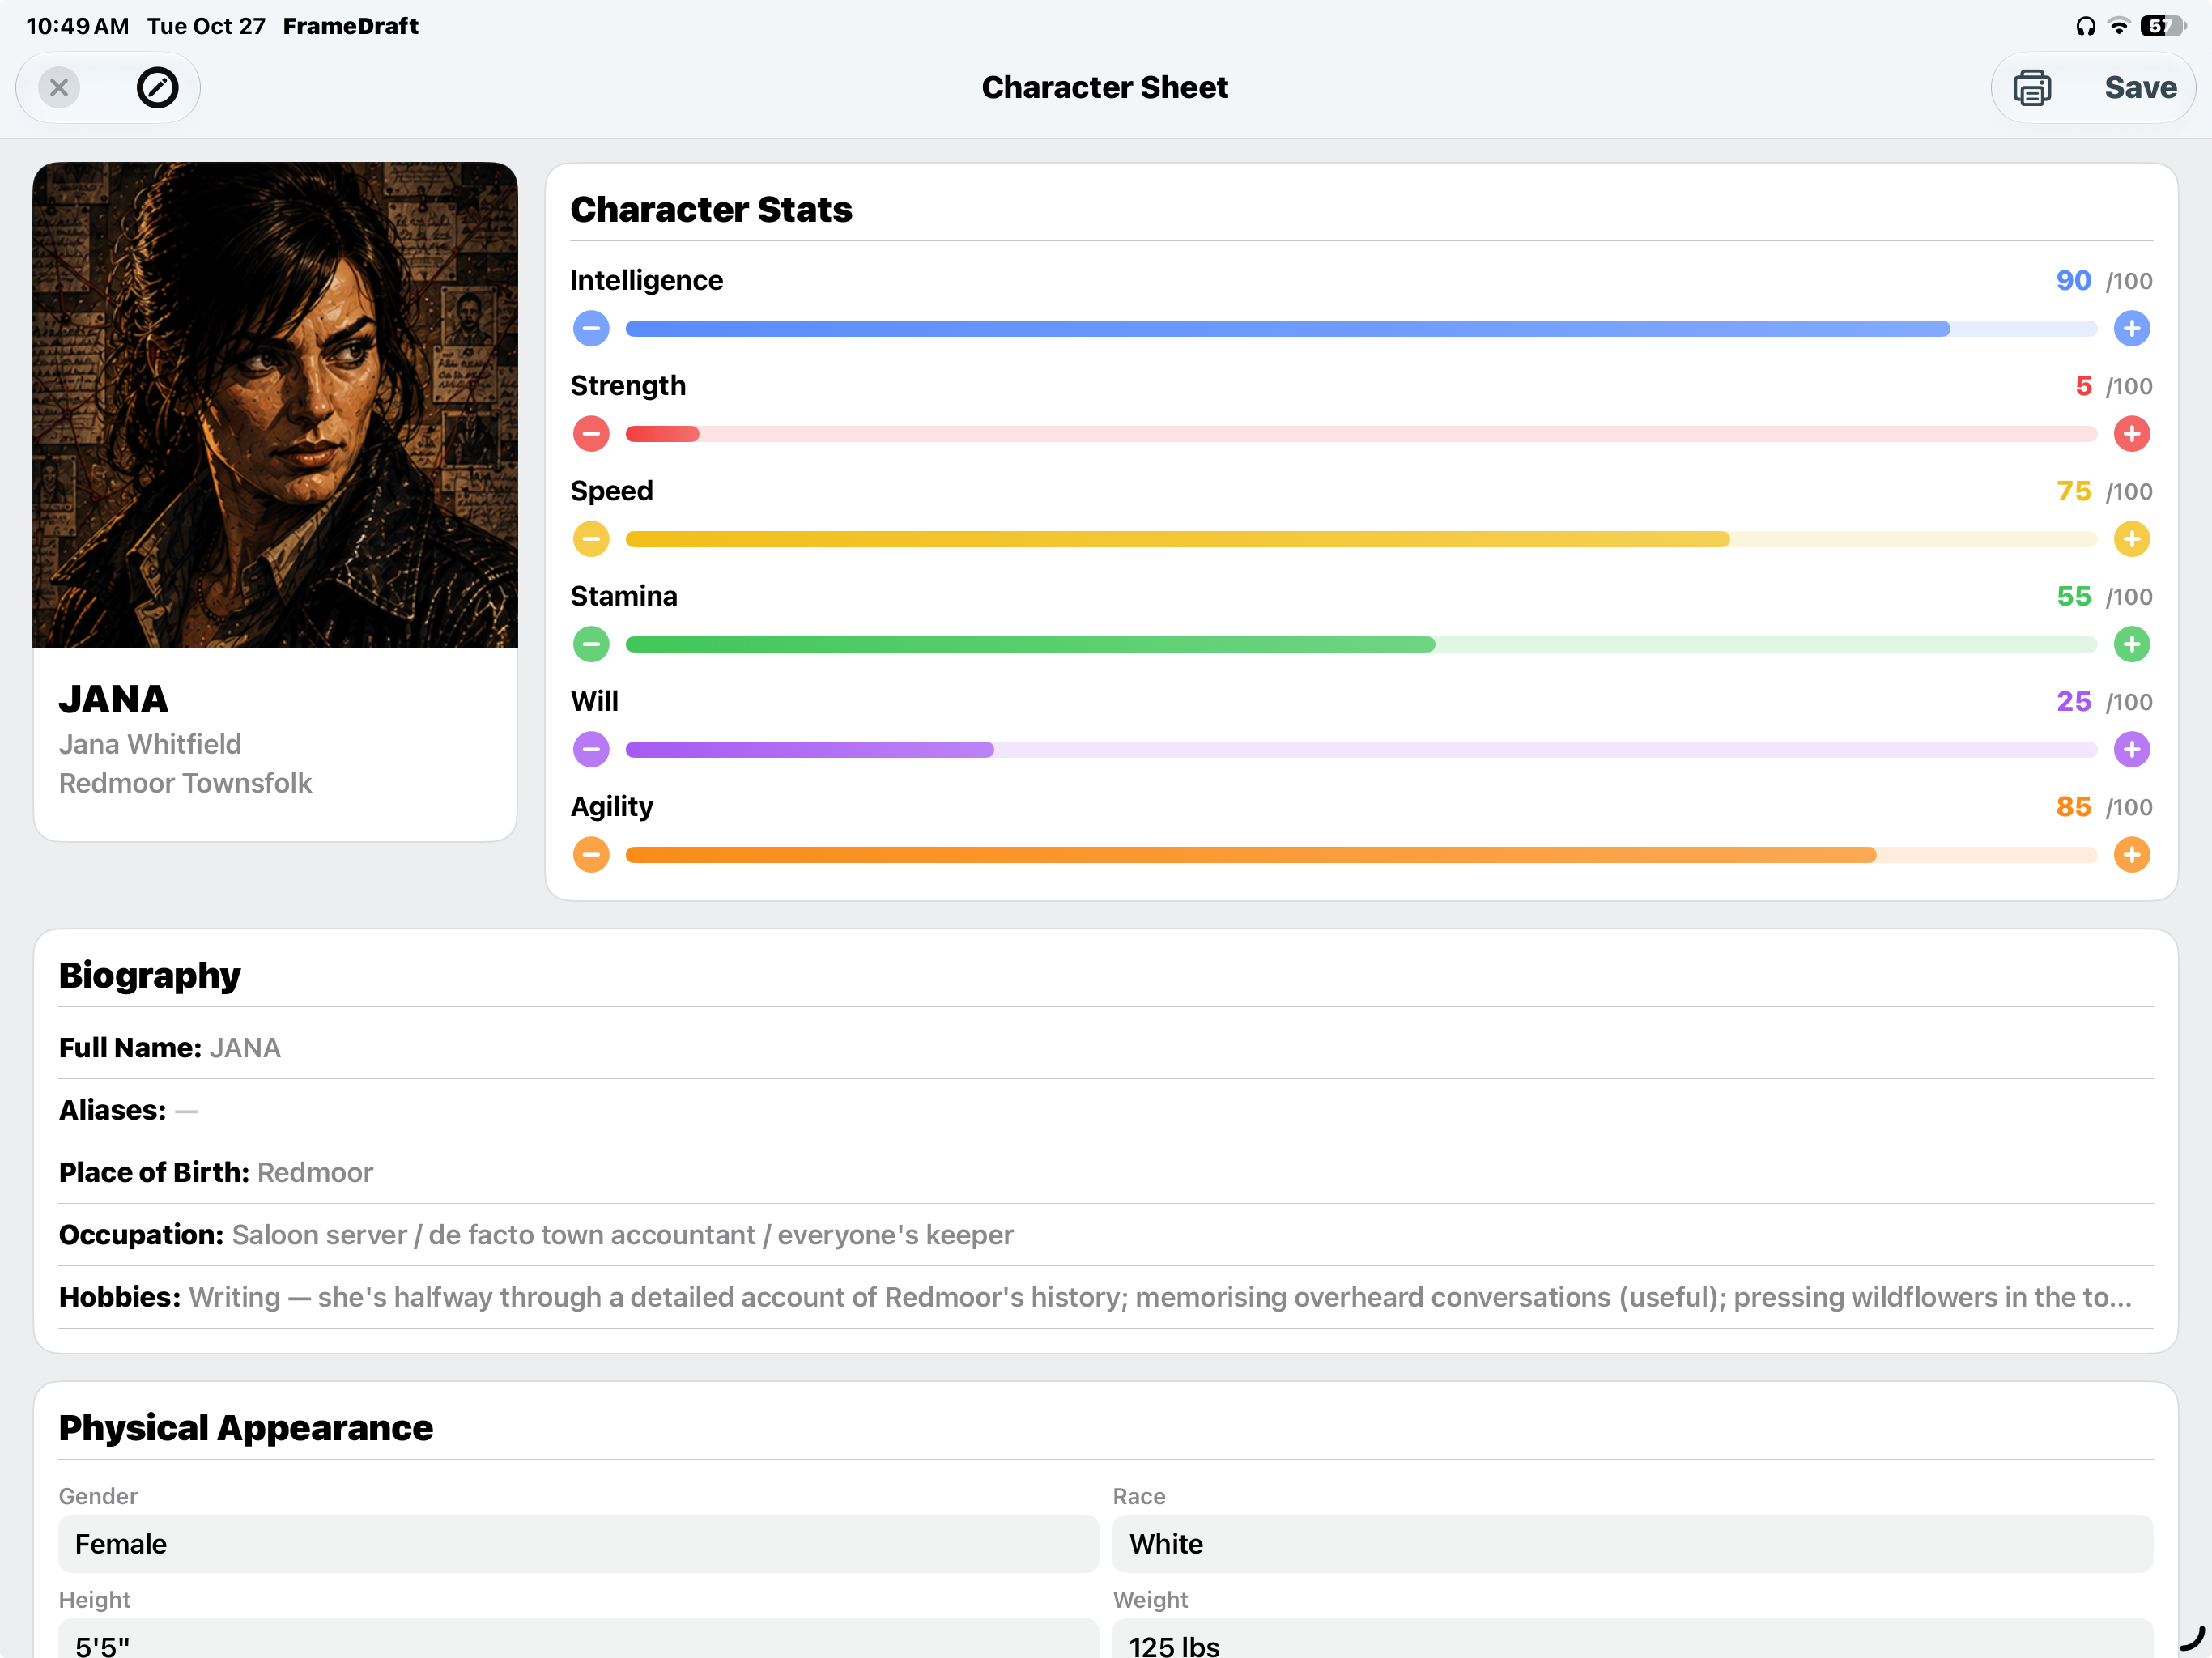Tap the pencil edit icon
This screenshot has width=2212, height=1658.
click(x=157, y=88)
